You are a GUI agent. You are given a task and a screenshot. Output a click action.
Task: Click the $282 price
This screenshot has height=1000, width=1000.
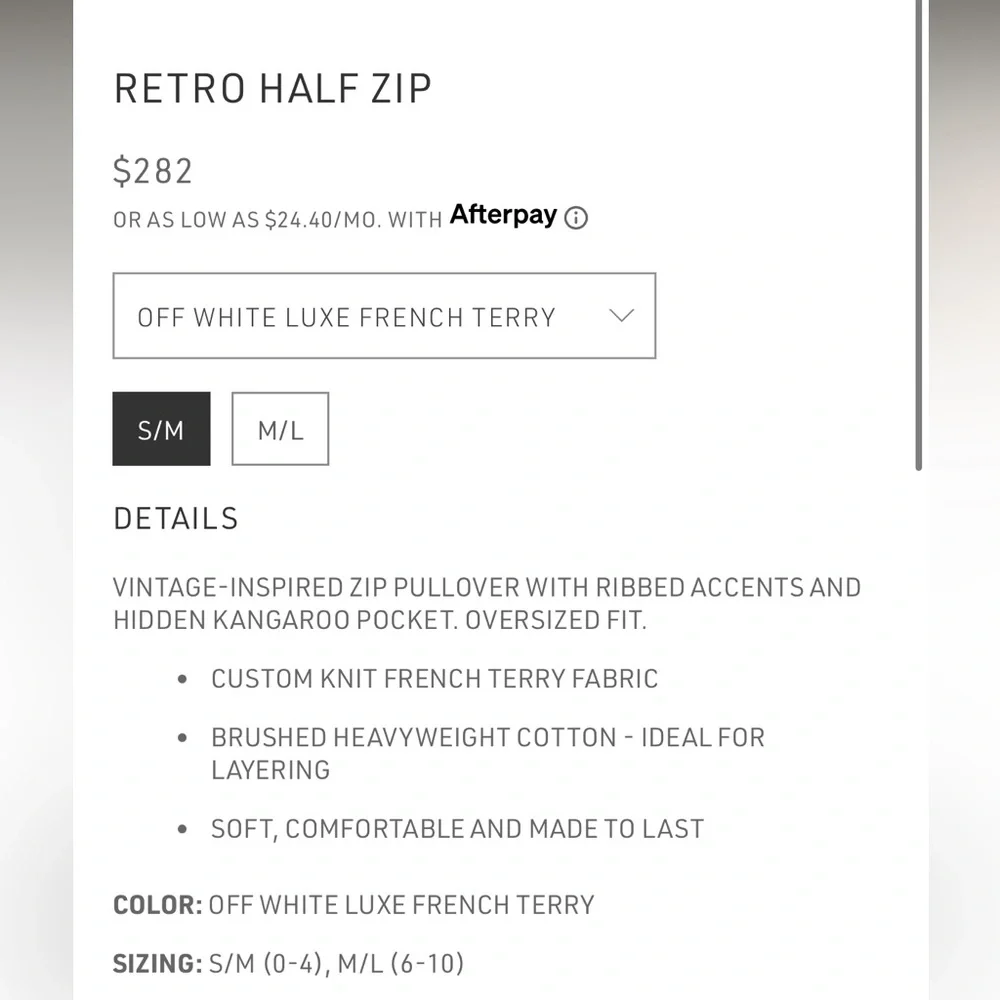pos(153,171)
